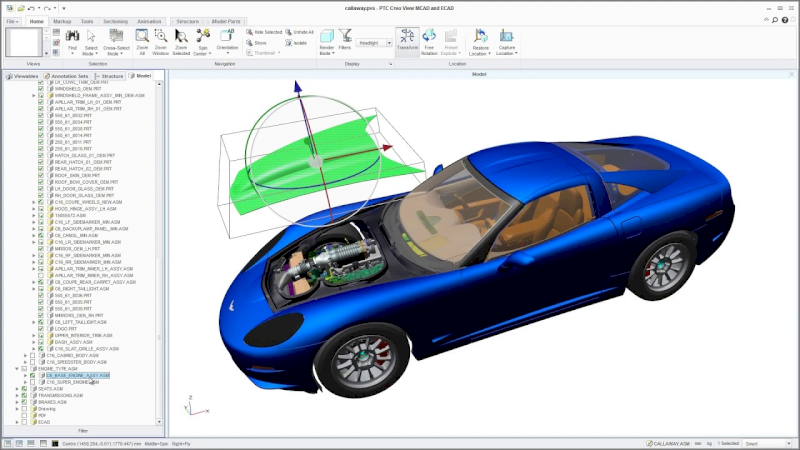Activate the Zoom All tool
This screenshot has width=800, height=450.
tap(142, 37)
